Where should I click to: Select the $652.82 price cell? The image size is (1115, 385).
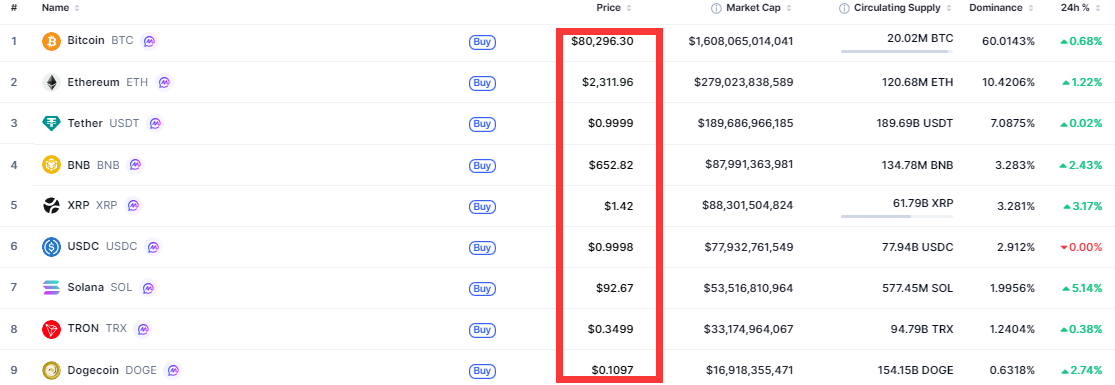pyautogui.click(x=611, y=165)
